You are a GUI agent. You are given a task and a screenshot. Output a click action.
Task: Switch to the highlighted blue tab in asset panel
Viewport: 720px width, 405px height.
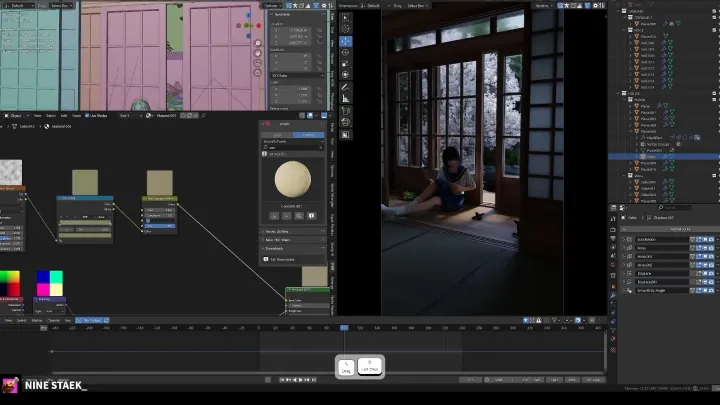click(309, 135)
